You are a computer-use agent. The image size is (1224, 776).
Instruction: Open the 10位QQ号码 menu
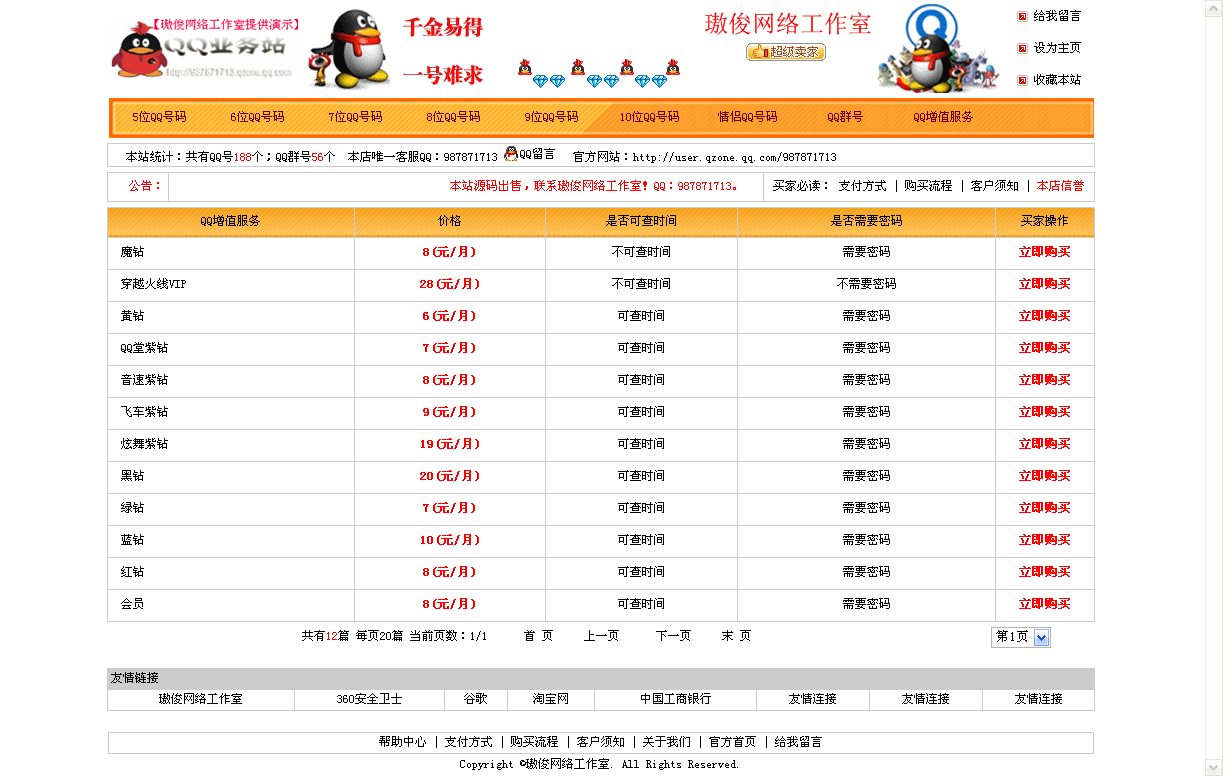649,117
